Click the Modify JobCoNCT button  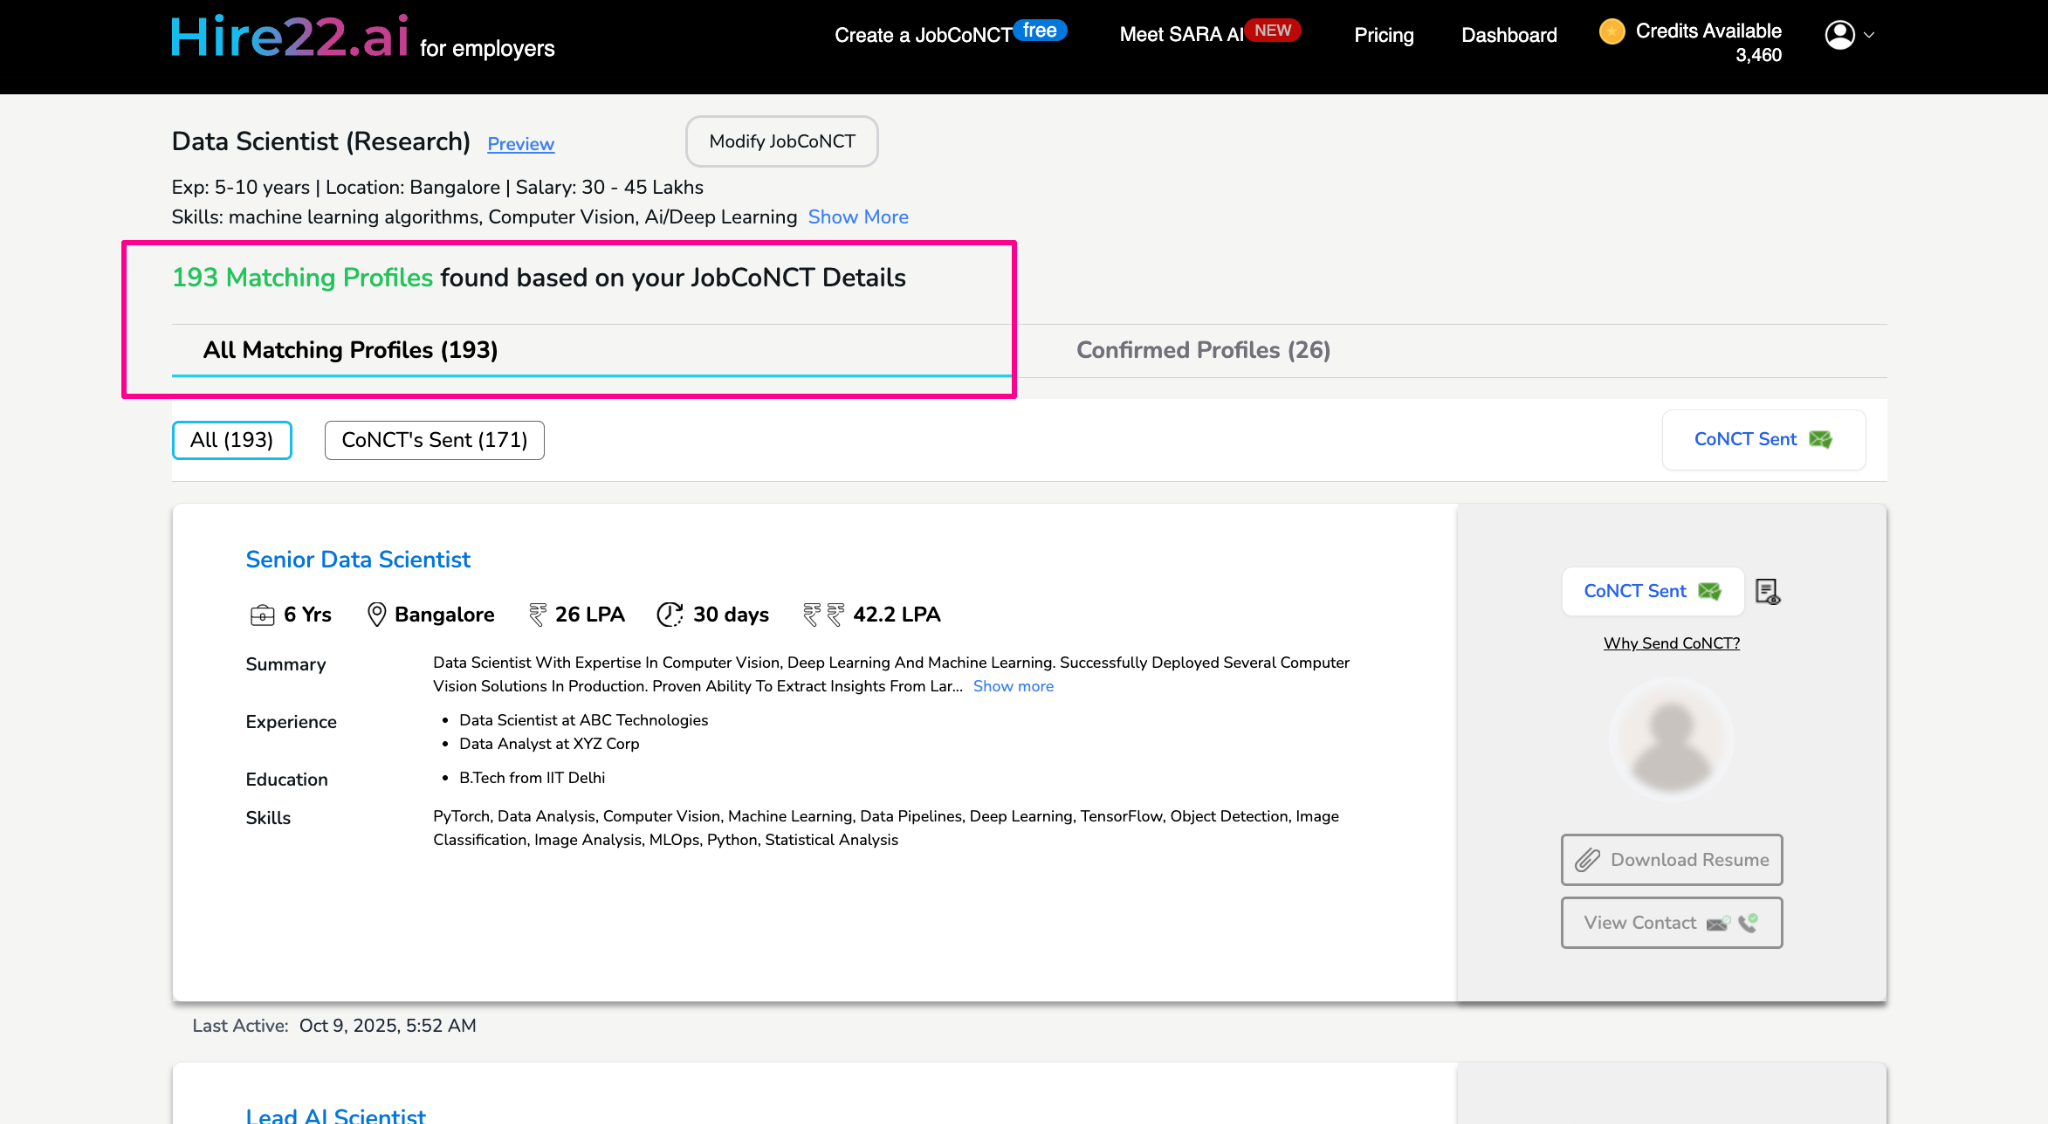tap(782, 142)
